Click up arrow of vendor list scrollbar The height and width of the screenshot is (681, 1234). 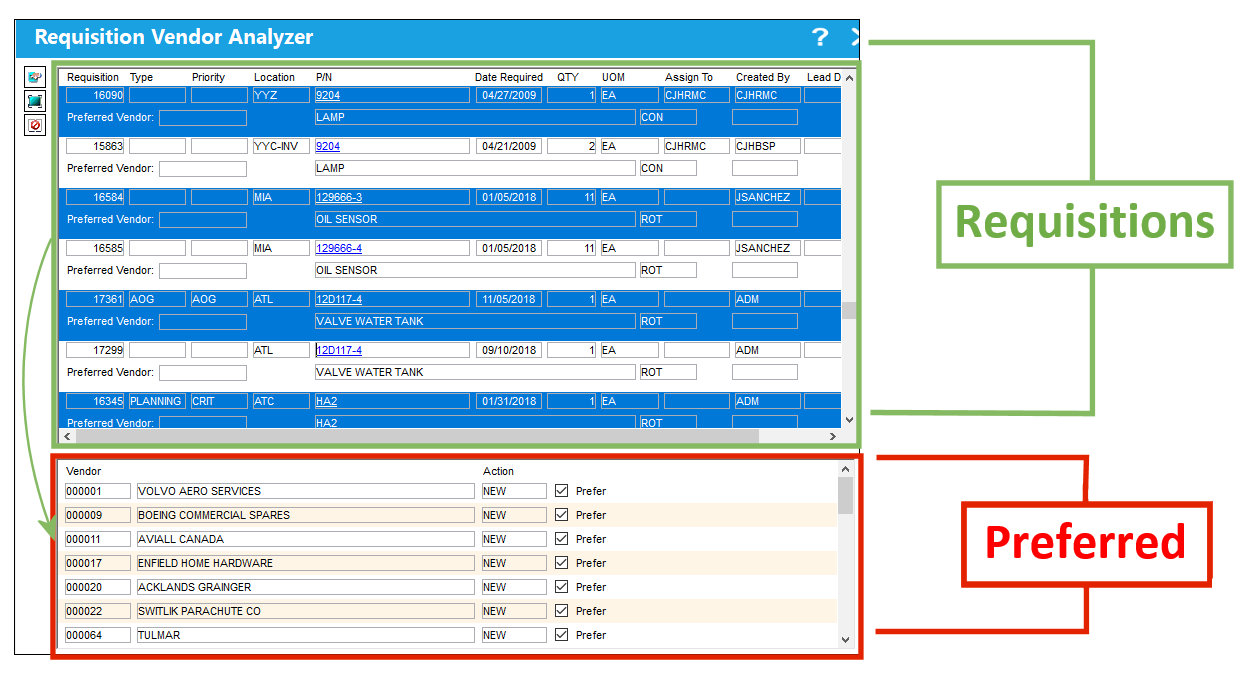(x=845, y=468)
